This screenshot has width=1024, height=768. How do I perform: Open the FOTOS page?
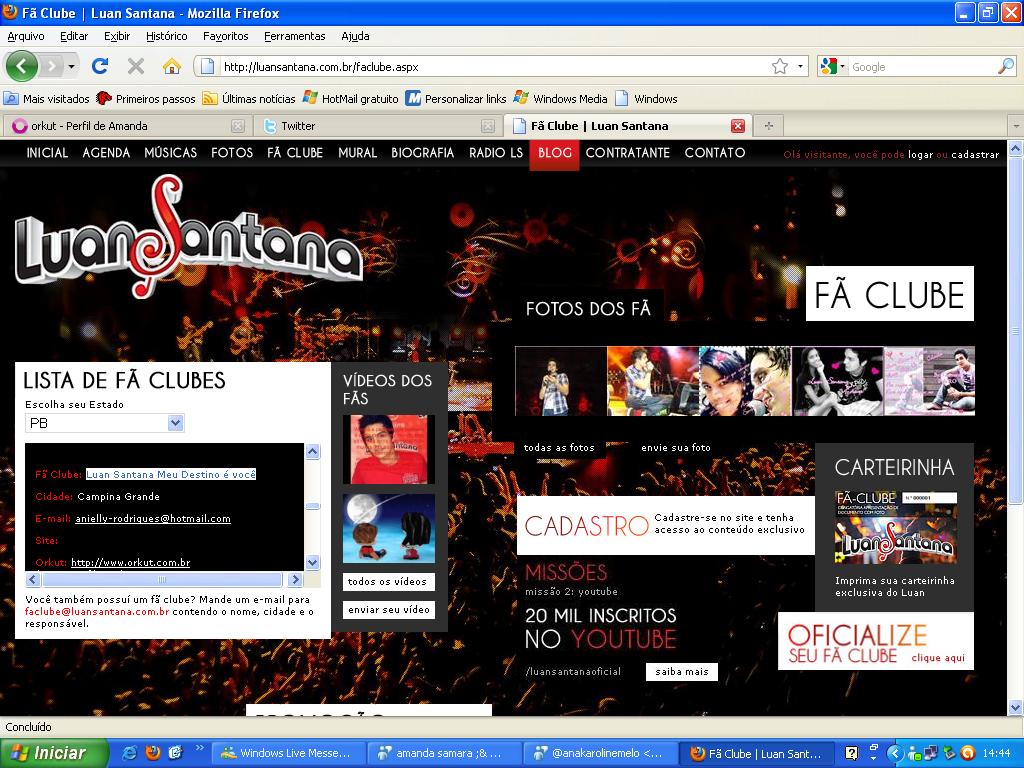pos(232,153)
